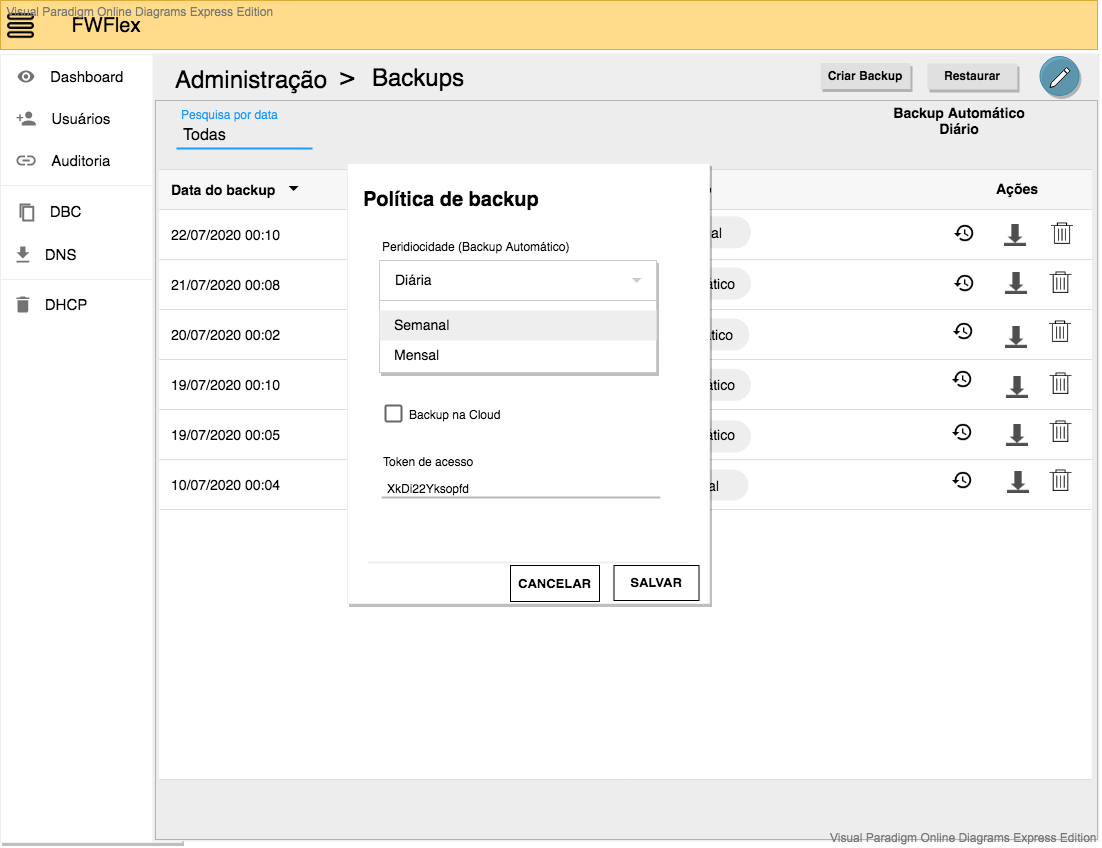The width and height of the screenshot is (1102, 848).
Task: Click the 19/07/2020 00:05 date cell
Action: (x=226, y=435)
